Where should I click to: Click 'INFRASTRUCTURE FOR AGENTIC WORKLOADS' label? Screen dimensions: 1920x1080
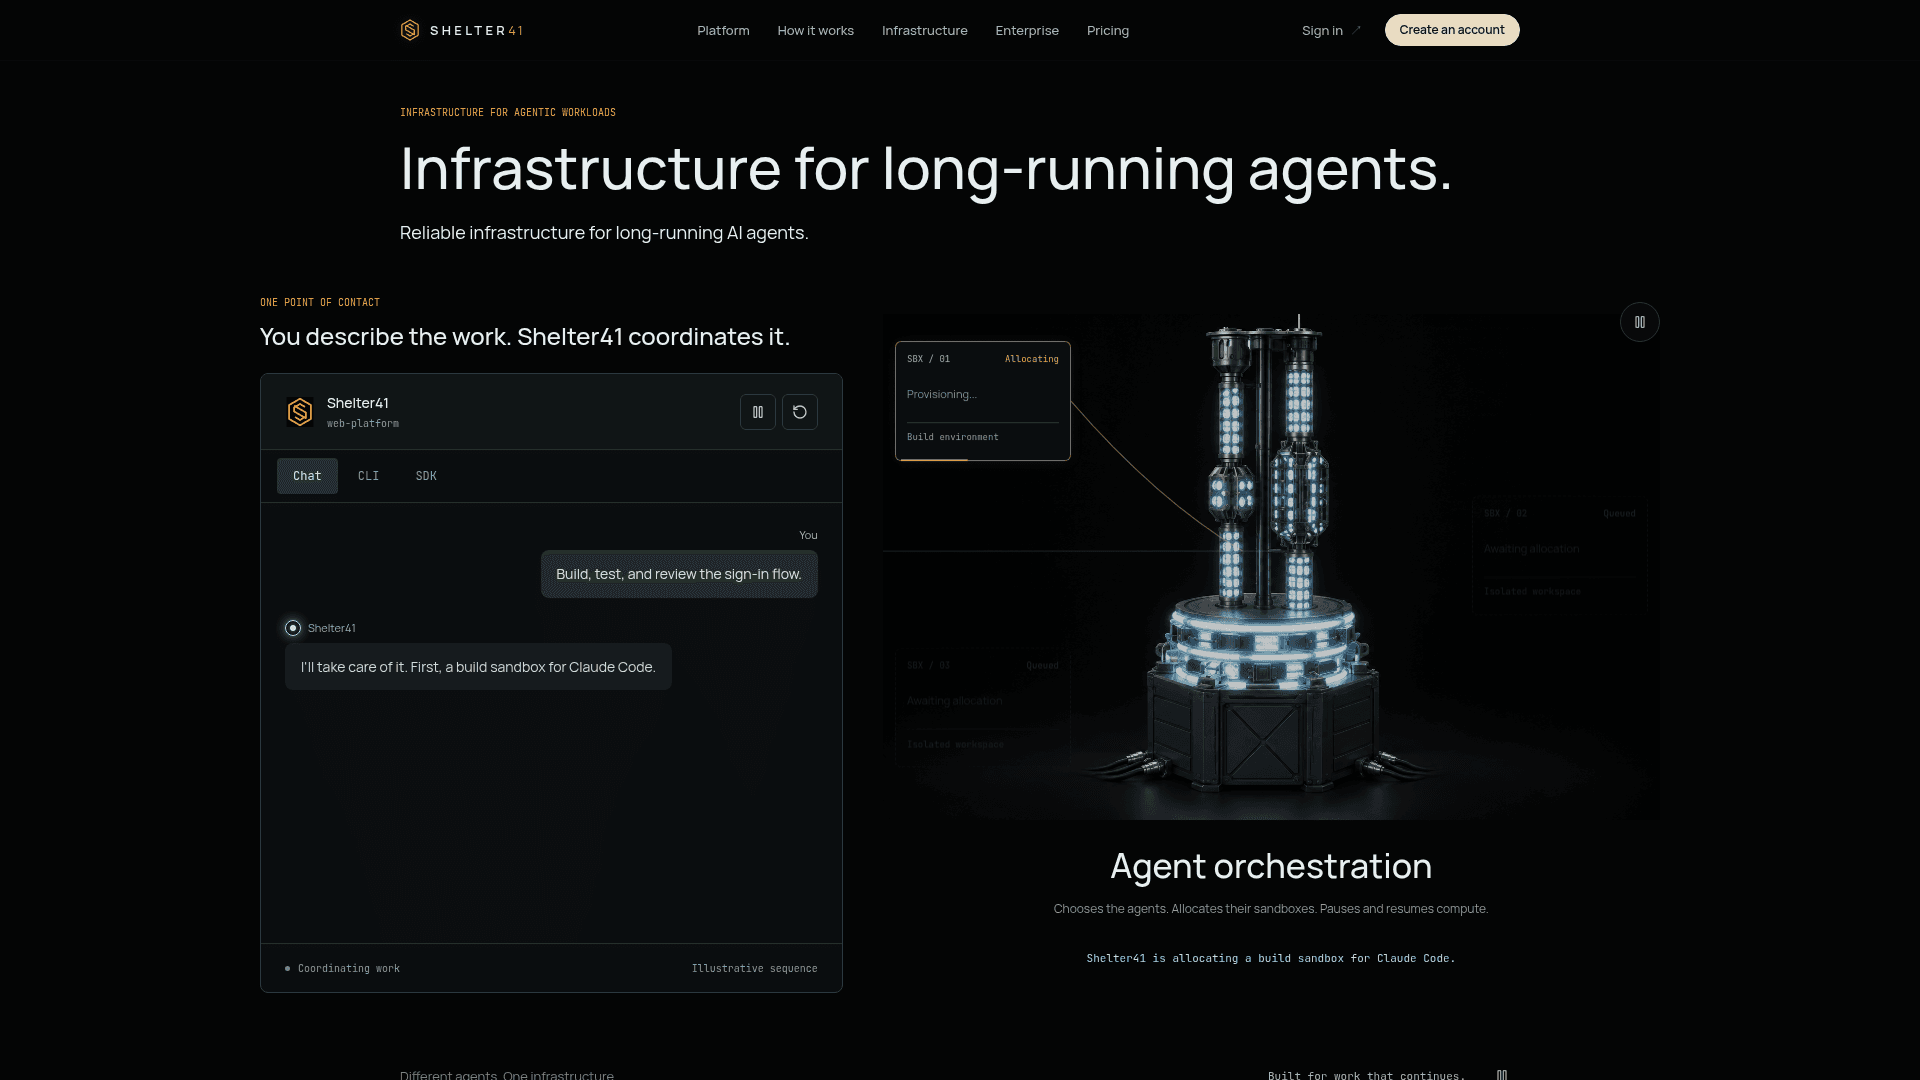point(508,112)
